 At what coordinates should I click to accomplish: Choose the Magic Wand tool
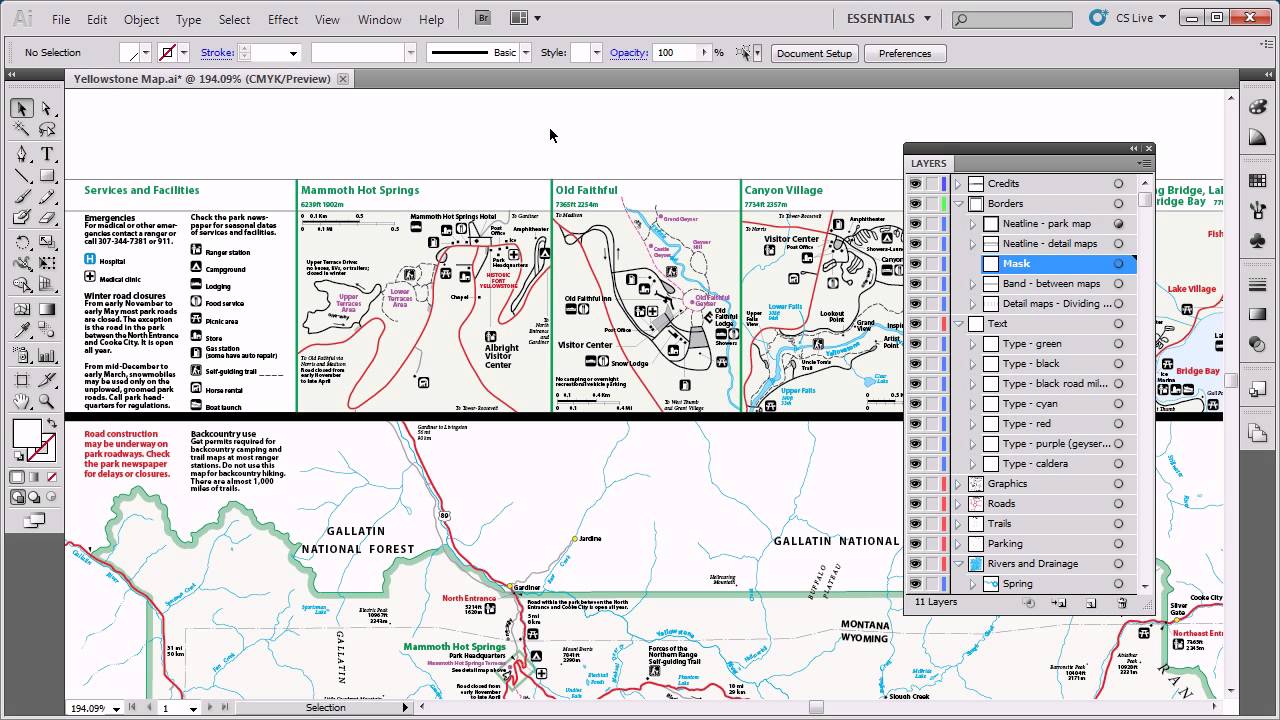tap(22, 130)
